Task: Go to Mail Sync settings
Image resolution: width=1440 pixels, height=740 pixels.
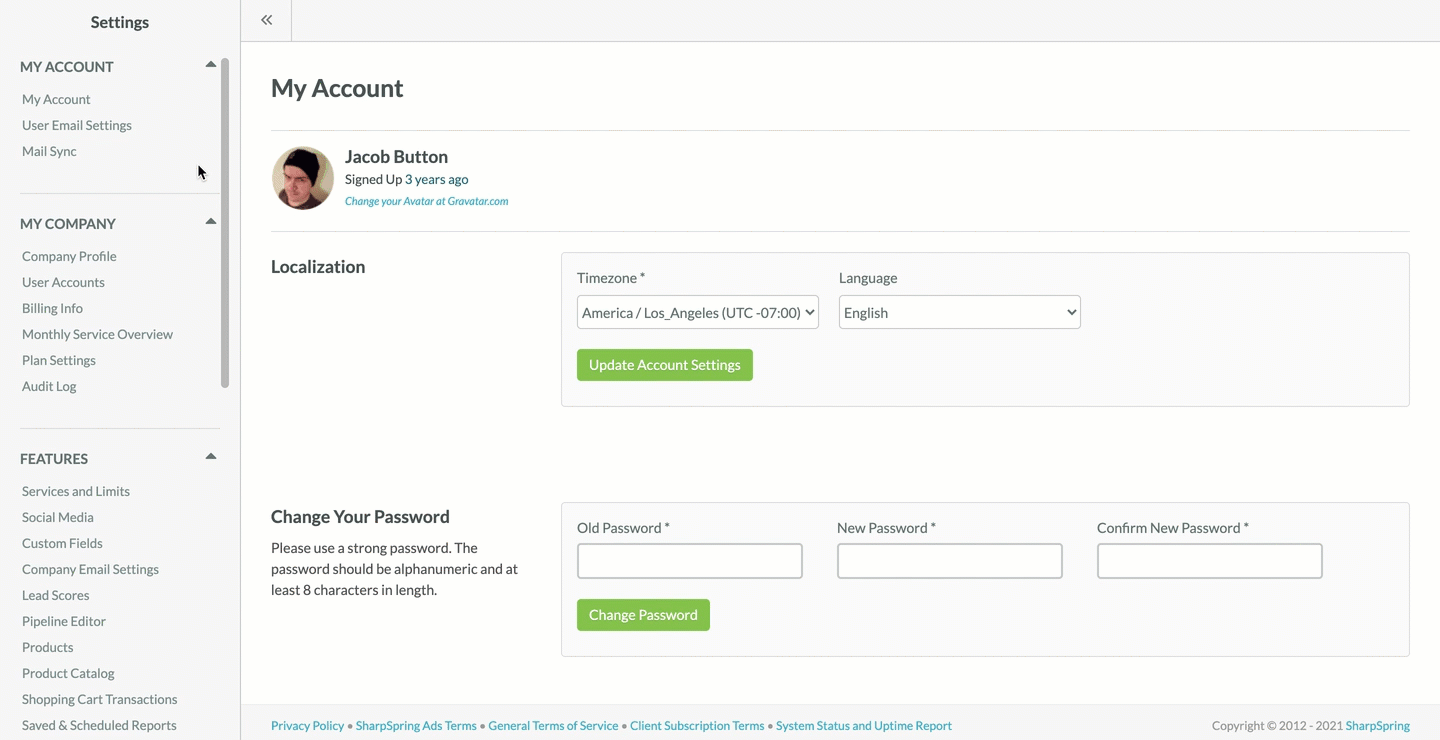Action: [49, 151]
